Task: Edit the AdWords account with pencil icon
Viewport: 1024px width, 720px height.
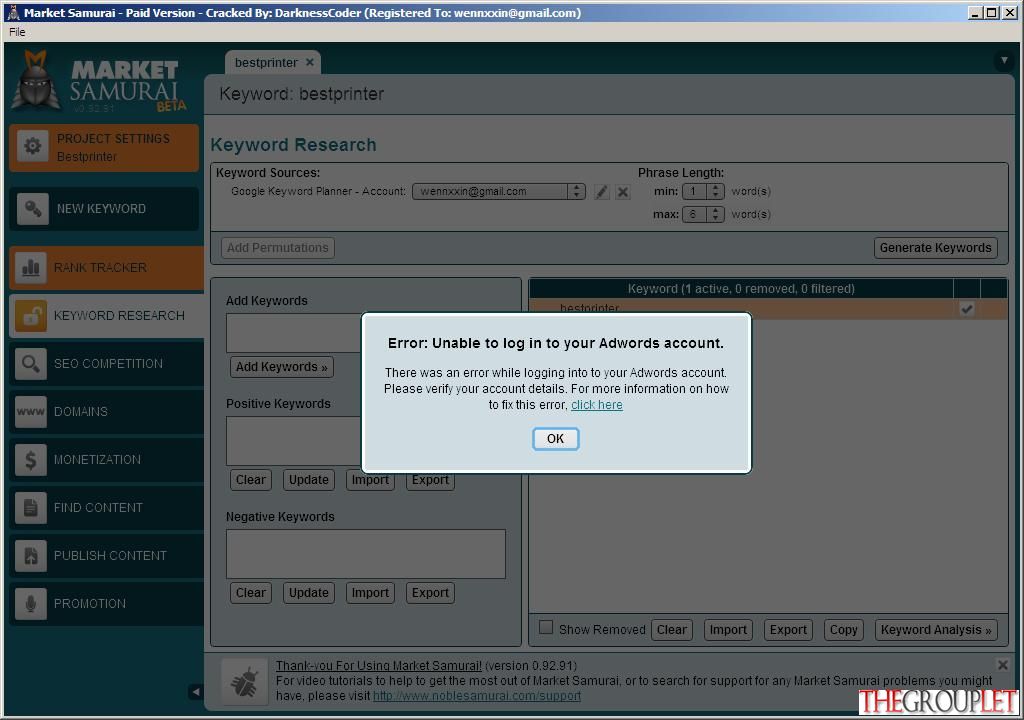Action: [601, 192]
